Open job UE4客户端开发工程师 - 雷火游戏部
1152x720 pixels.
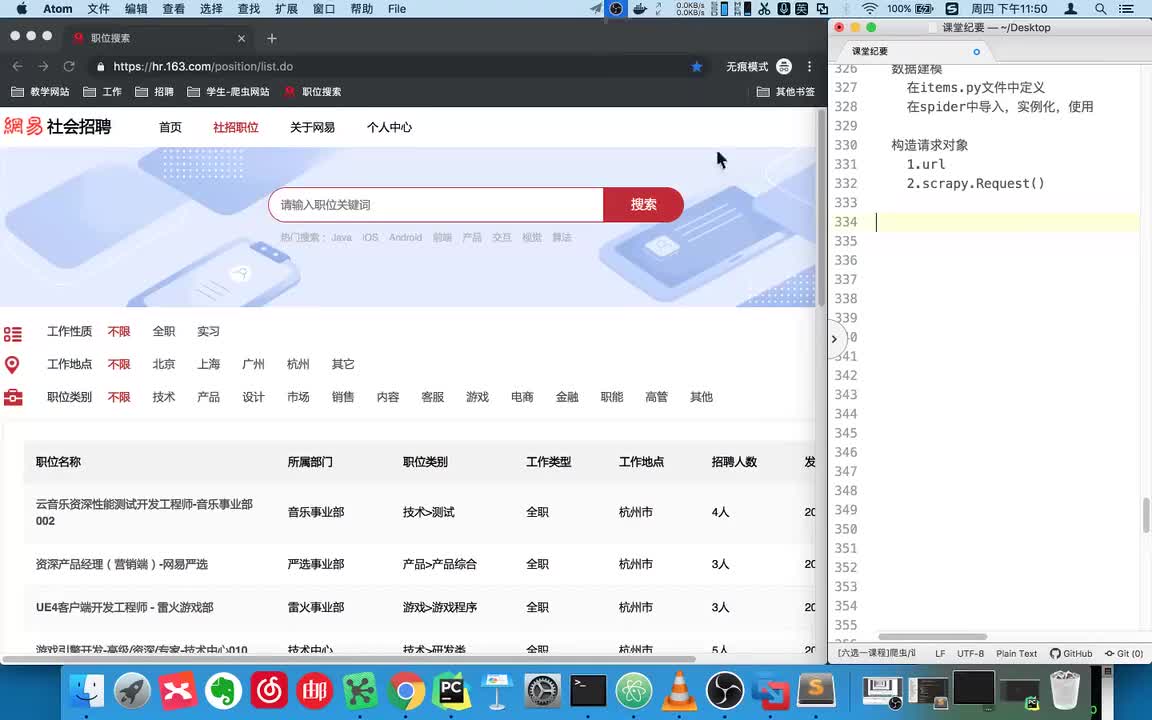125,608
